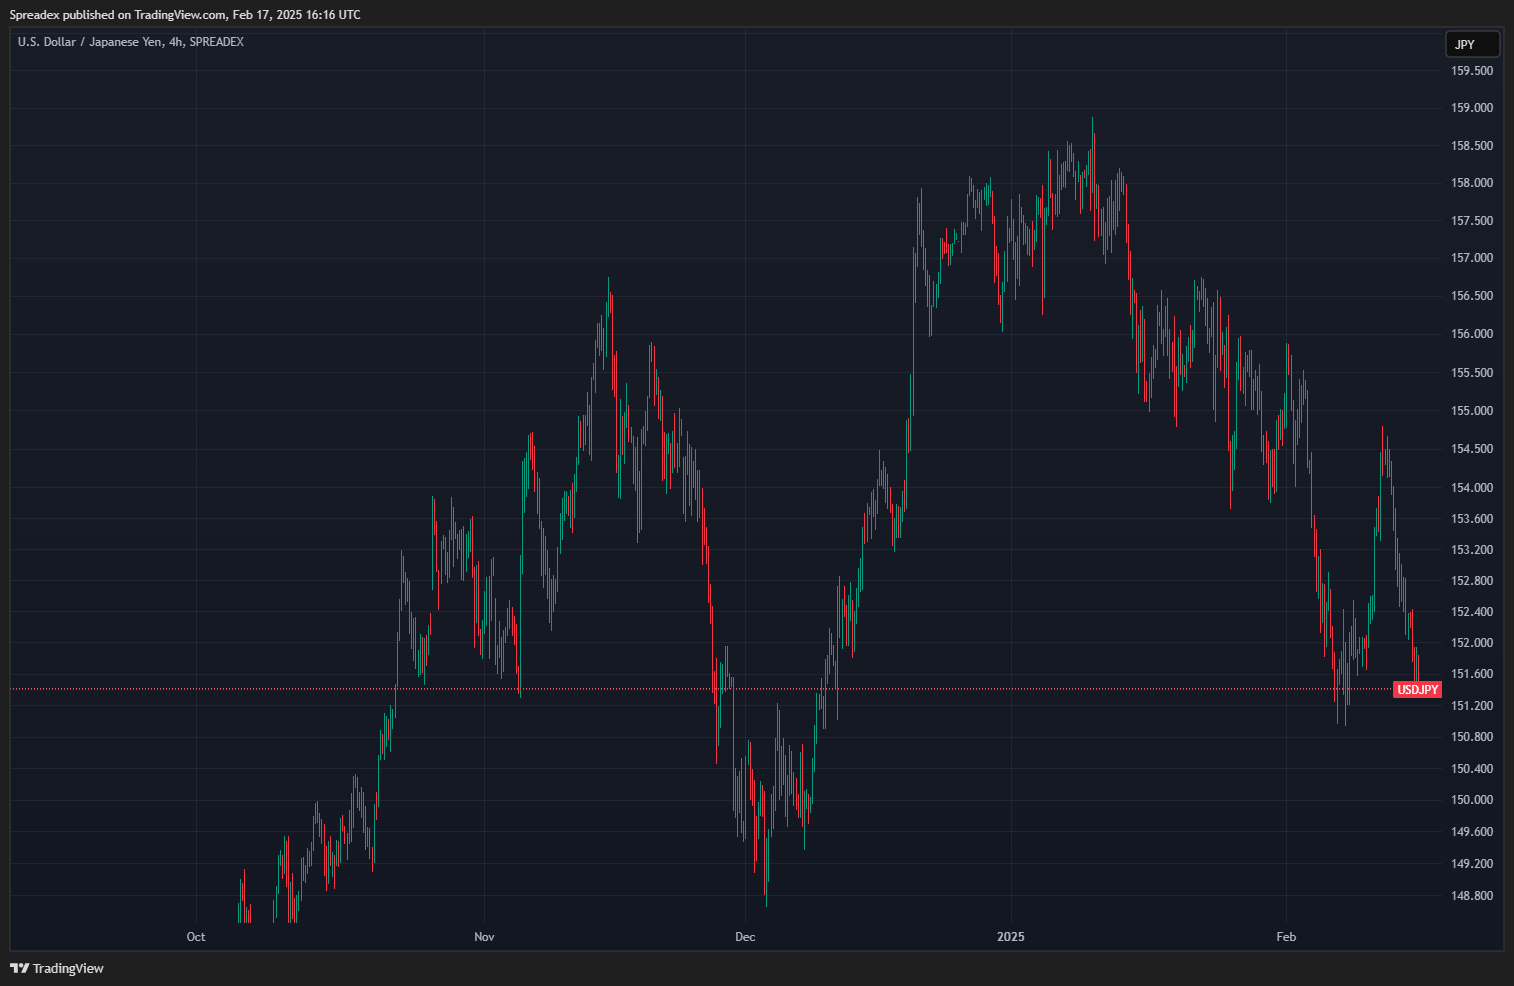Click the 159.000 price level

coord(1472,108)
